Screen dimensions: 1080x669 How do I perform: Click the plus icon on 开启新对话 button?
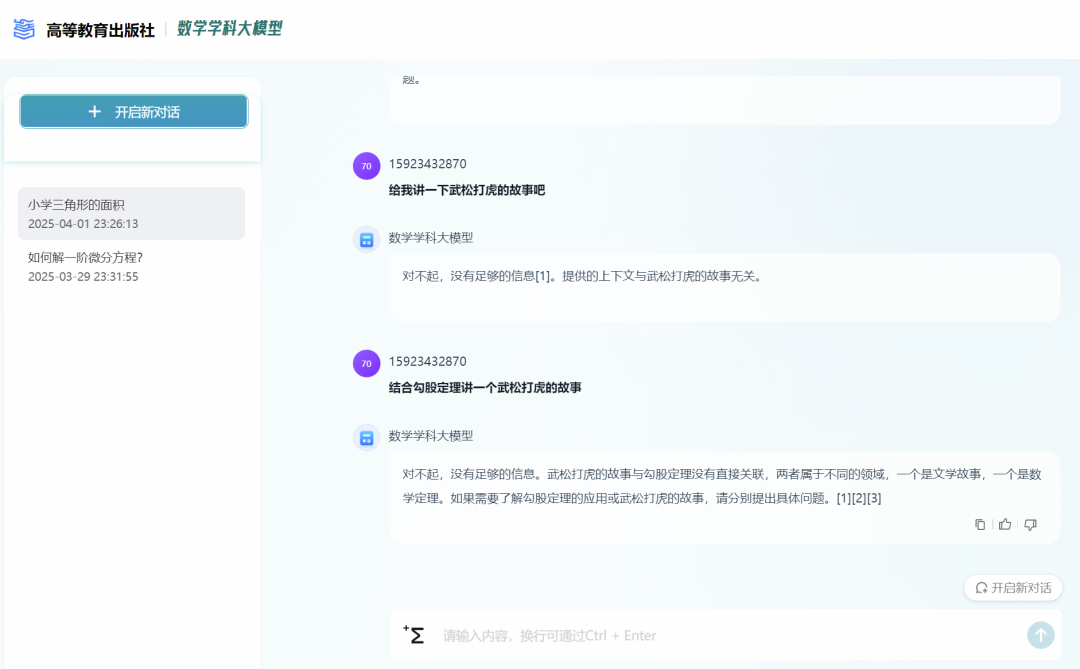tap(95, 111)
